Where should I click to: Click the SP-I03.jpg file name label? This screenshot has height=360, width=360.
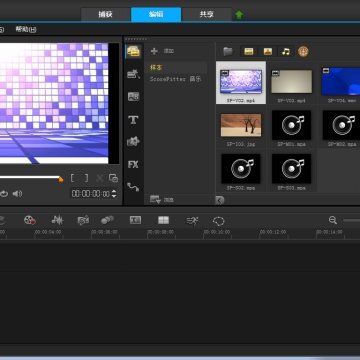(x=241, y=144)
